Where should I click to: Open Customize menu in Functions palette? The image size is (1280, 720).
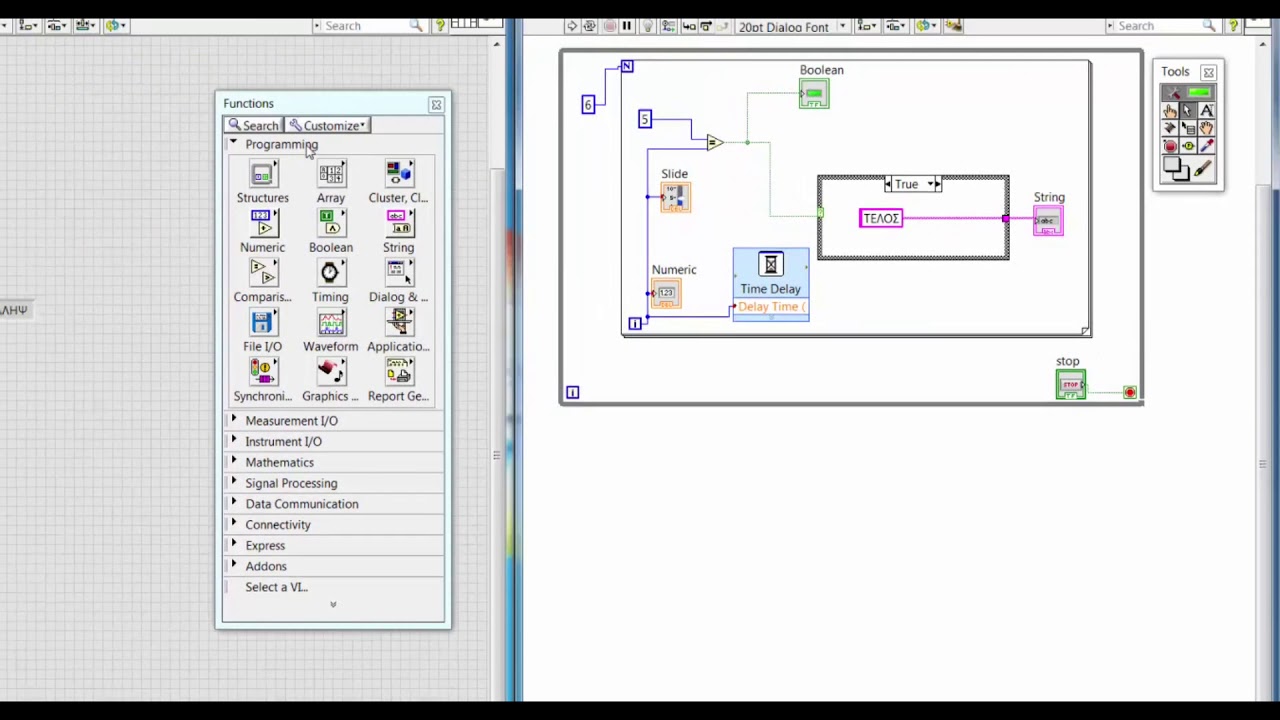coord(329,125)
